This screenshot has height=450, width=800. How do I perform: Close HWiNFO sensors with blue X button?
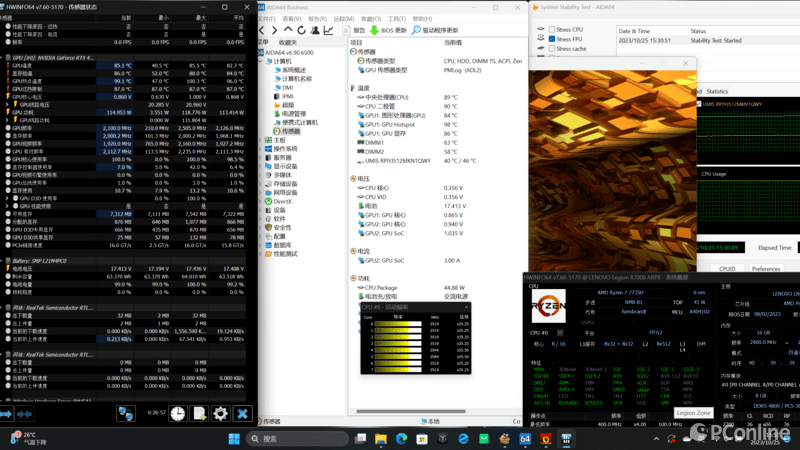pyautogui.click(x=242, y=413)
